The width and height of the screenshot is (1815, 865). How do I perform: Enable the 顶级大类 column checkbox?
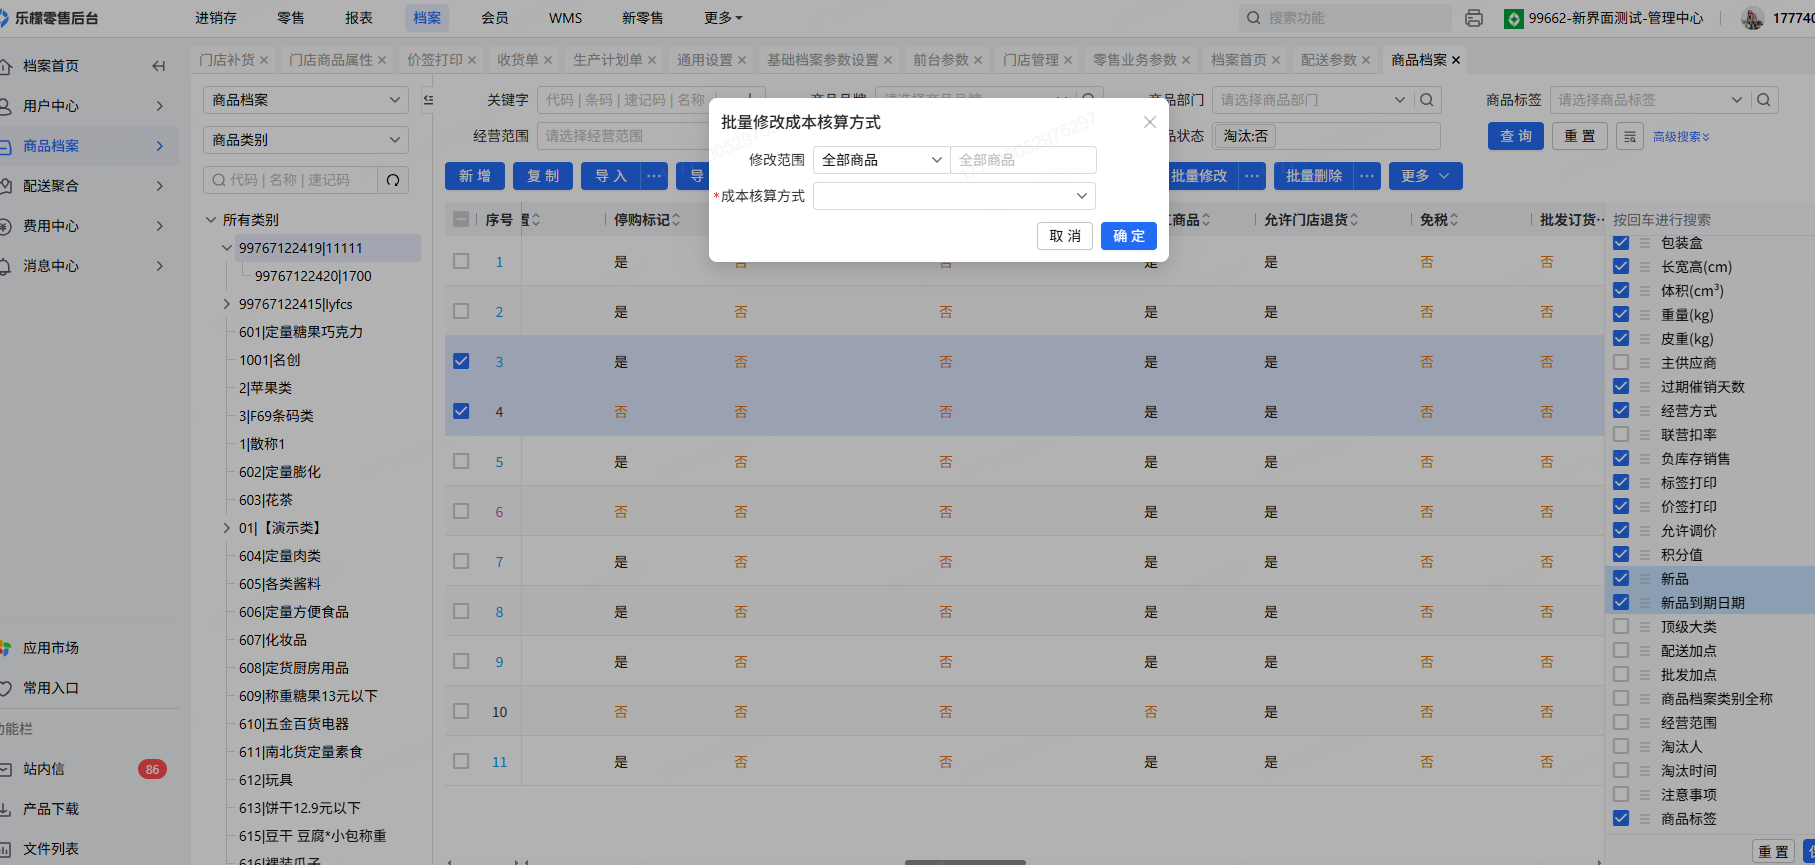point(1621,627)
